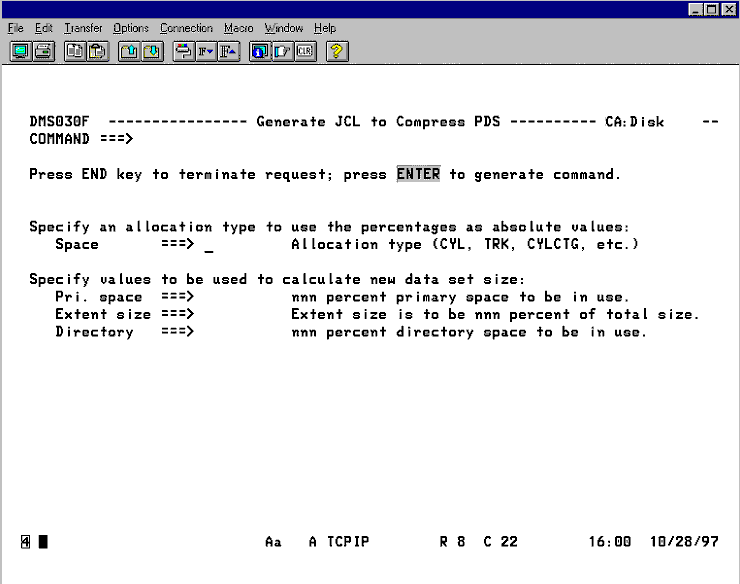The height and width of the screenshot is (584, 740).
Task: Click the yellow question mark help icon
Action: coord(337,51)
